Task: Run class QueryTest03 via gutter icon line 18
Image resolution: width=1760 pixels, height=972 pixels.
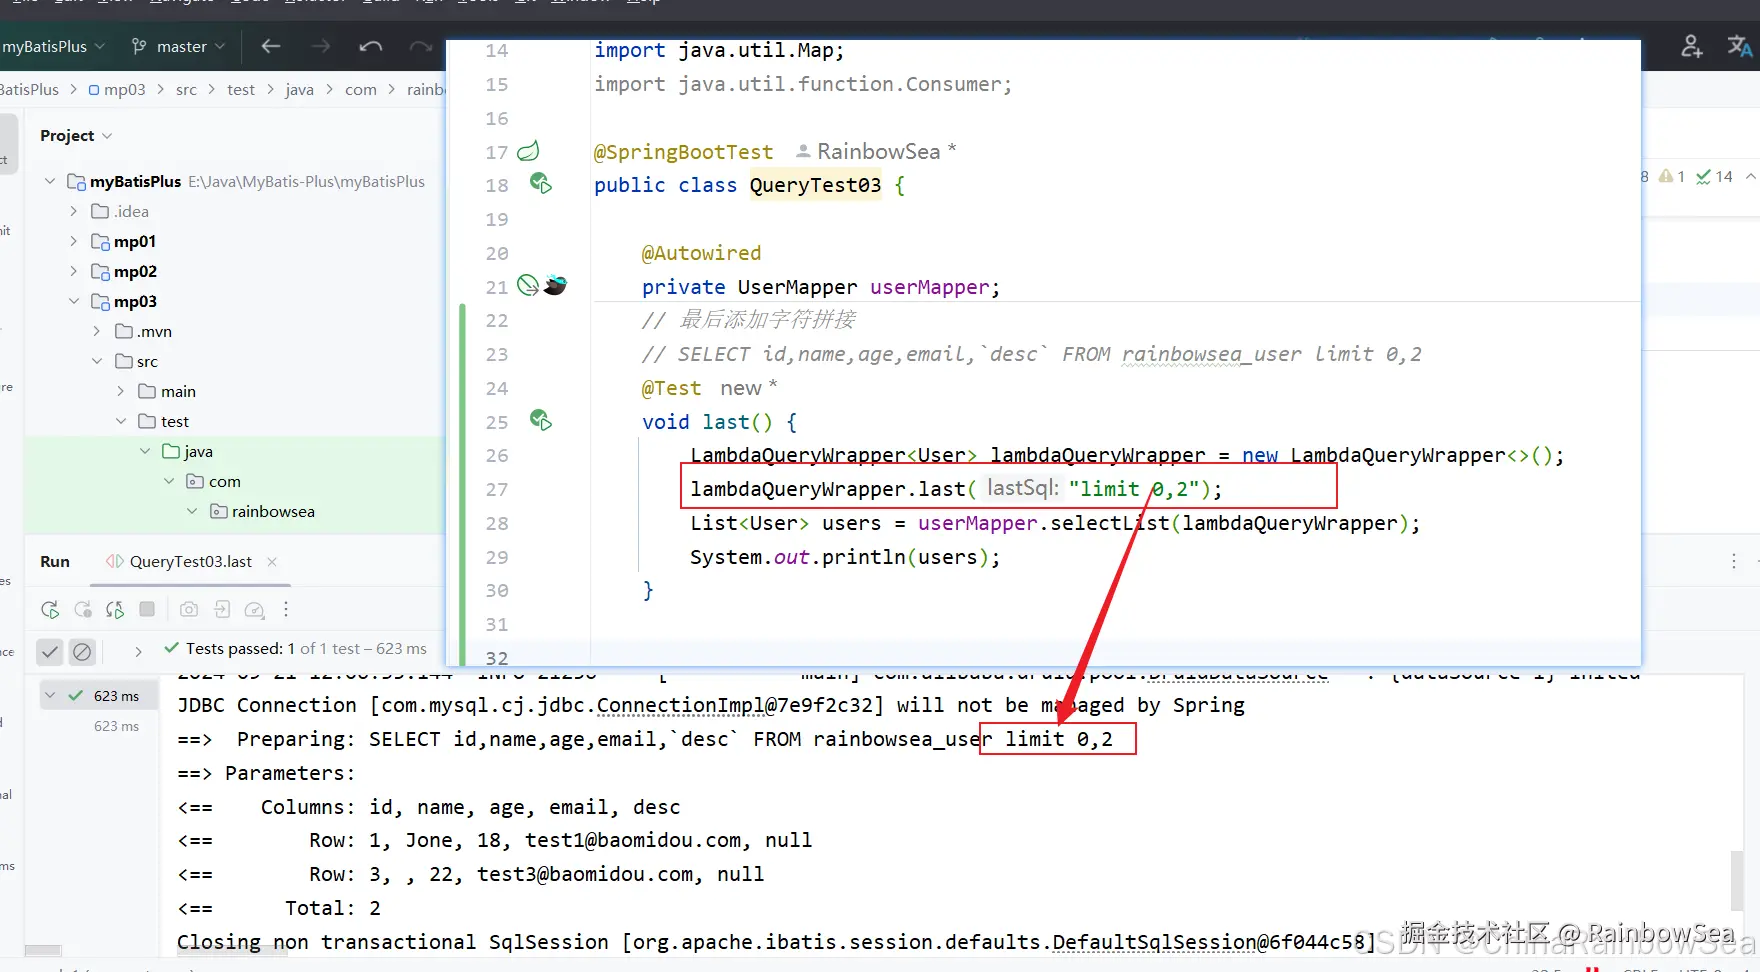Action: 540,183
